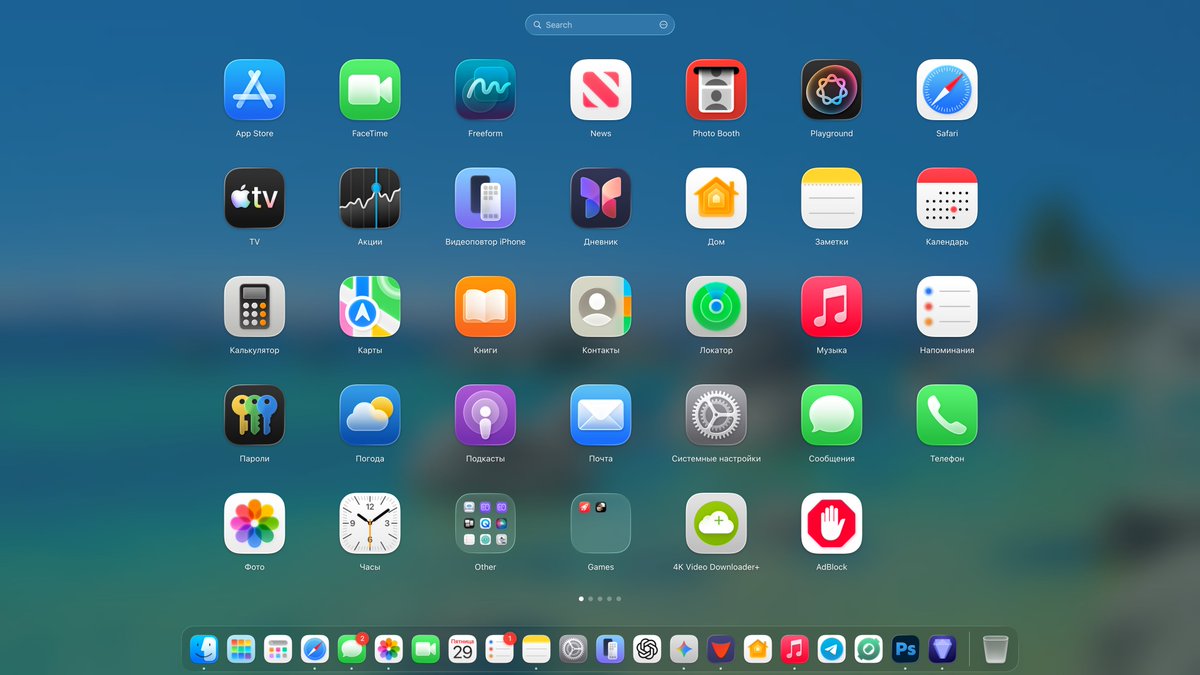Viewport: 1200px width, 675px height.
Task: Click the purple gem icon in the Dock
Action: (x=942, y=649)
